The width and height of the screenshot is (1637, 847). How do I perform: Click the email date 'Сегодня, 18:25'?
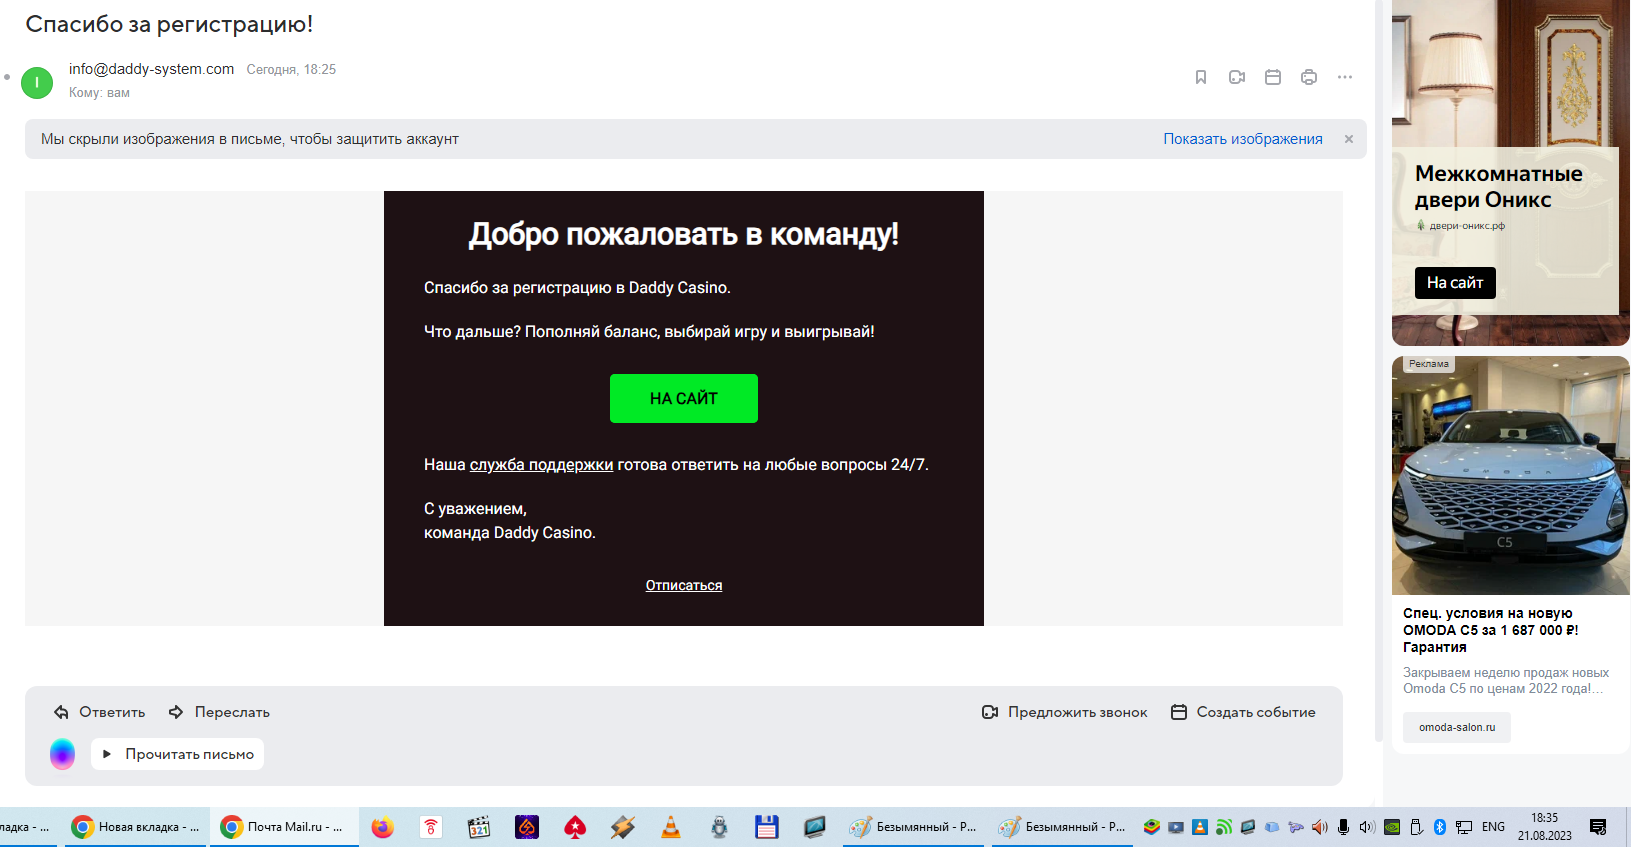click(x=291, y=70)
